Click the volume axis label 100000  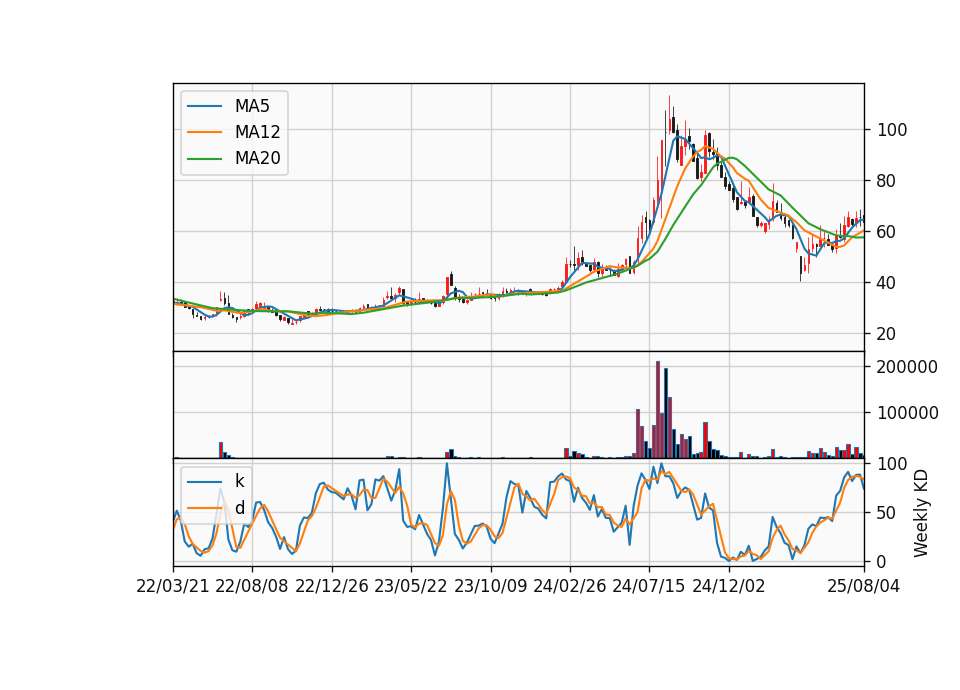point(907,413)
